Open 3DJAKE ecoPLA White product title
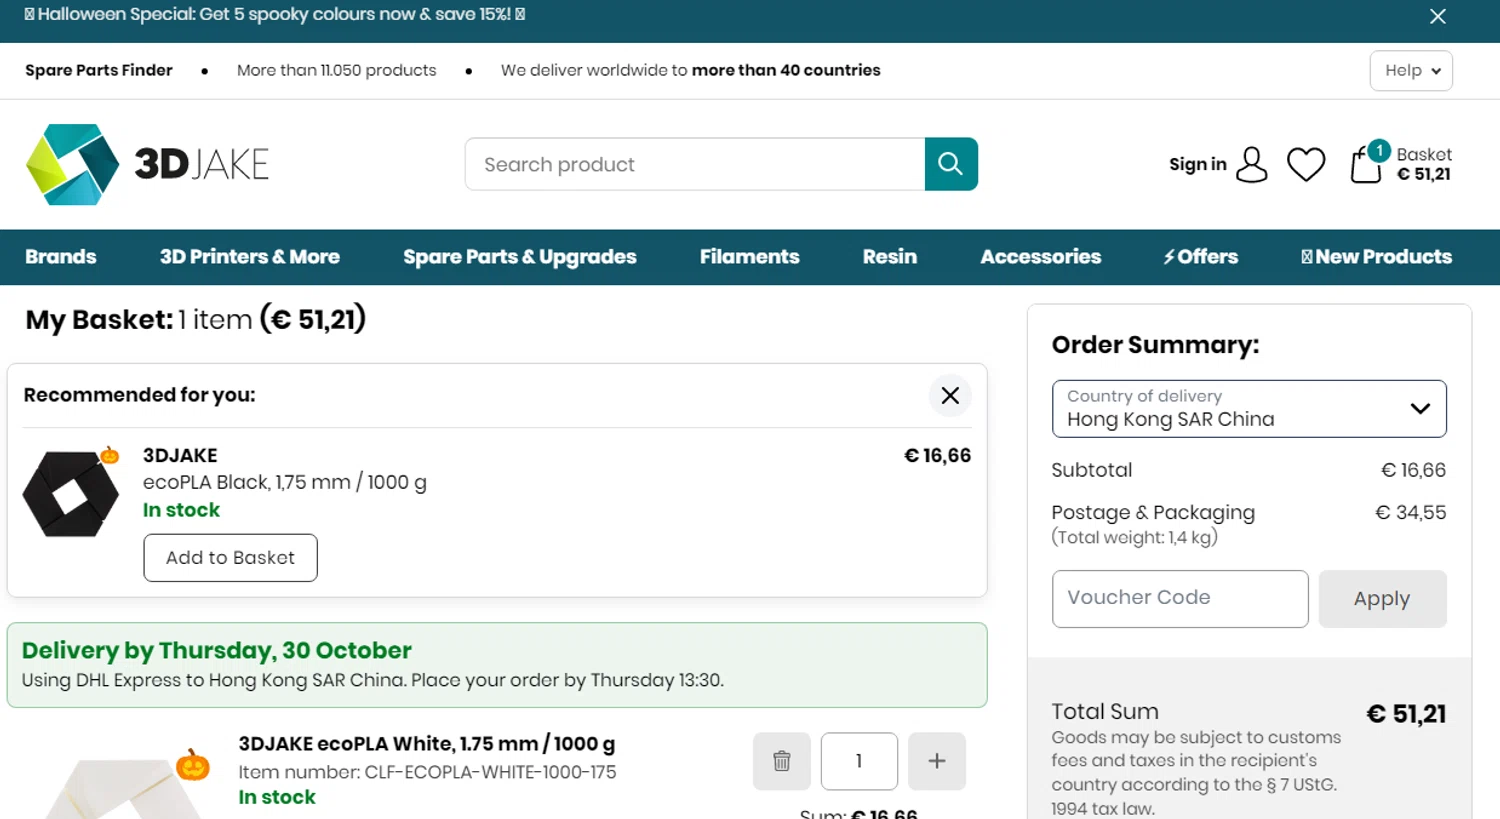 point(427,744)
